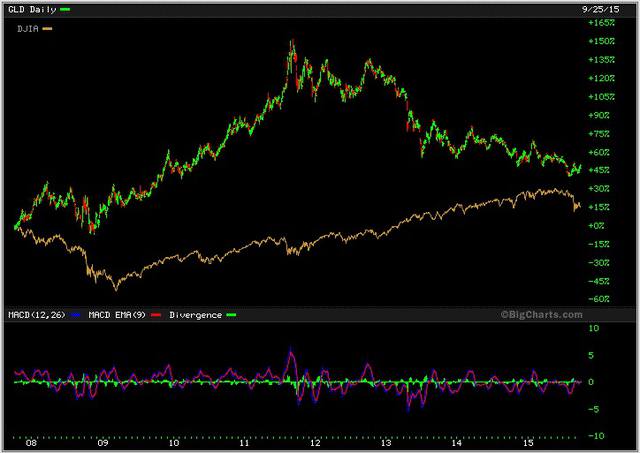Image resolution: width=640 pixels, height=453 pixels.
Task: Click the Divergence indicator label
Action: [194, 315]
